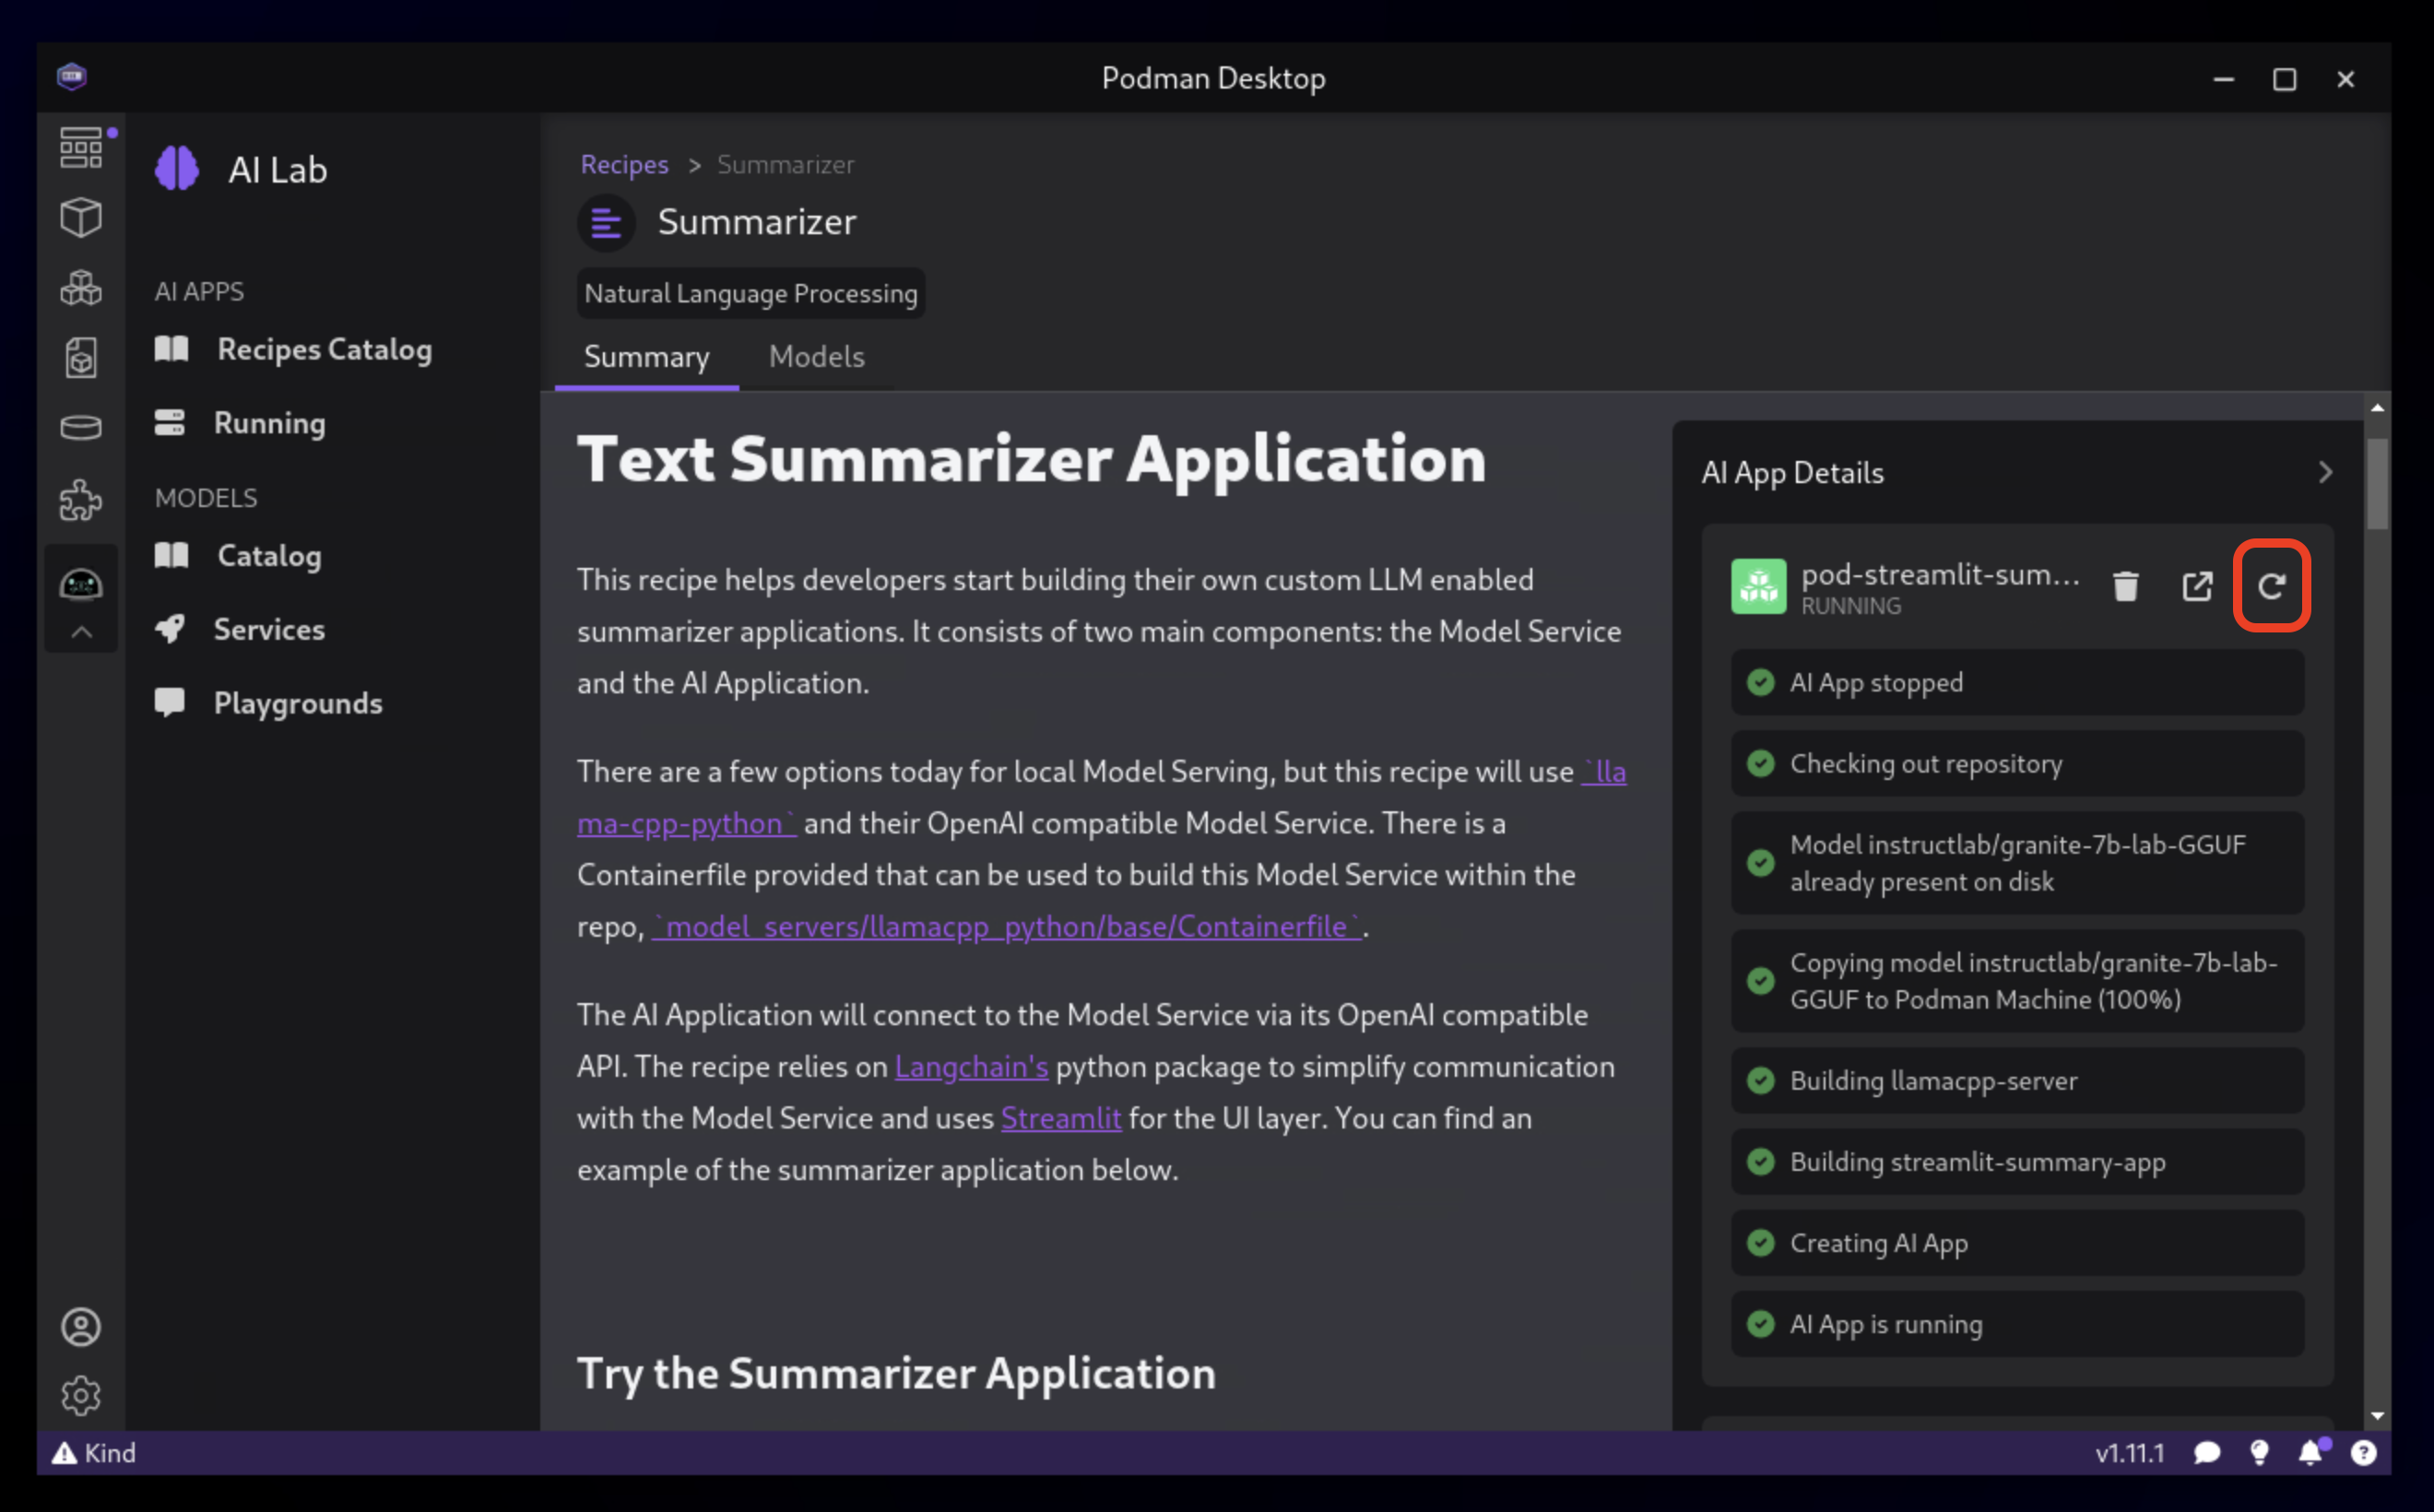The image size is (2434, 1512).
Task: Click the vertical scrollbar thumb
Action: coord(2377,484)
